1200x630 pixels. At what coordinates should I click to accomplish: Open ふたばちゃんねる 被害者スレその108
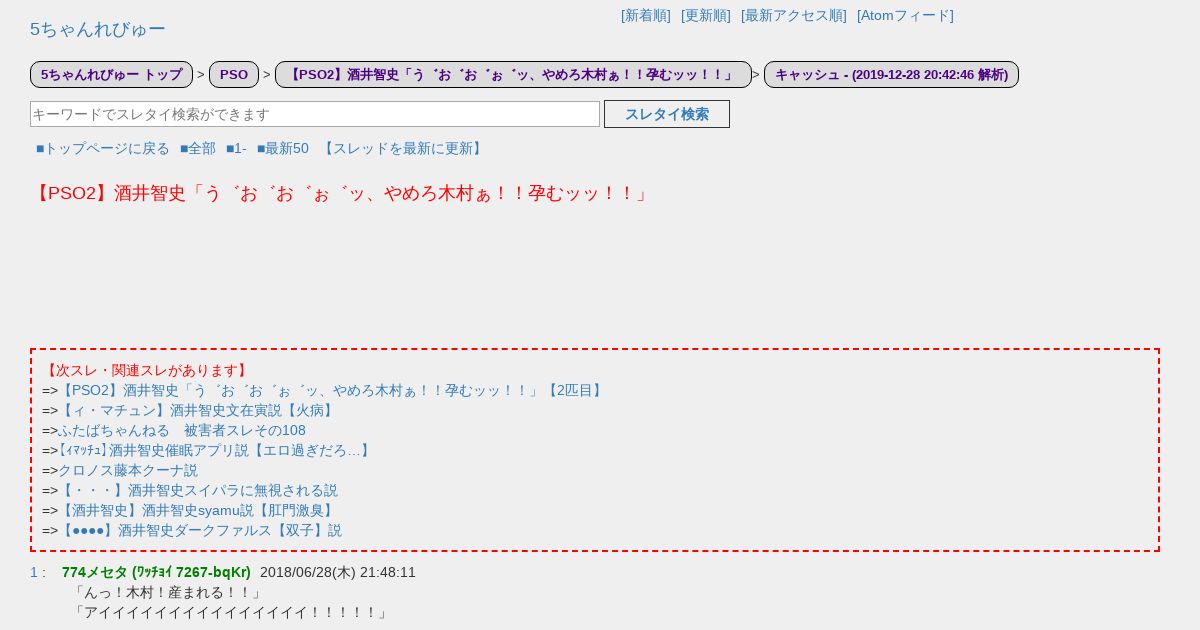182,430
